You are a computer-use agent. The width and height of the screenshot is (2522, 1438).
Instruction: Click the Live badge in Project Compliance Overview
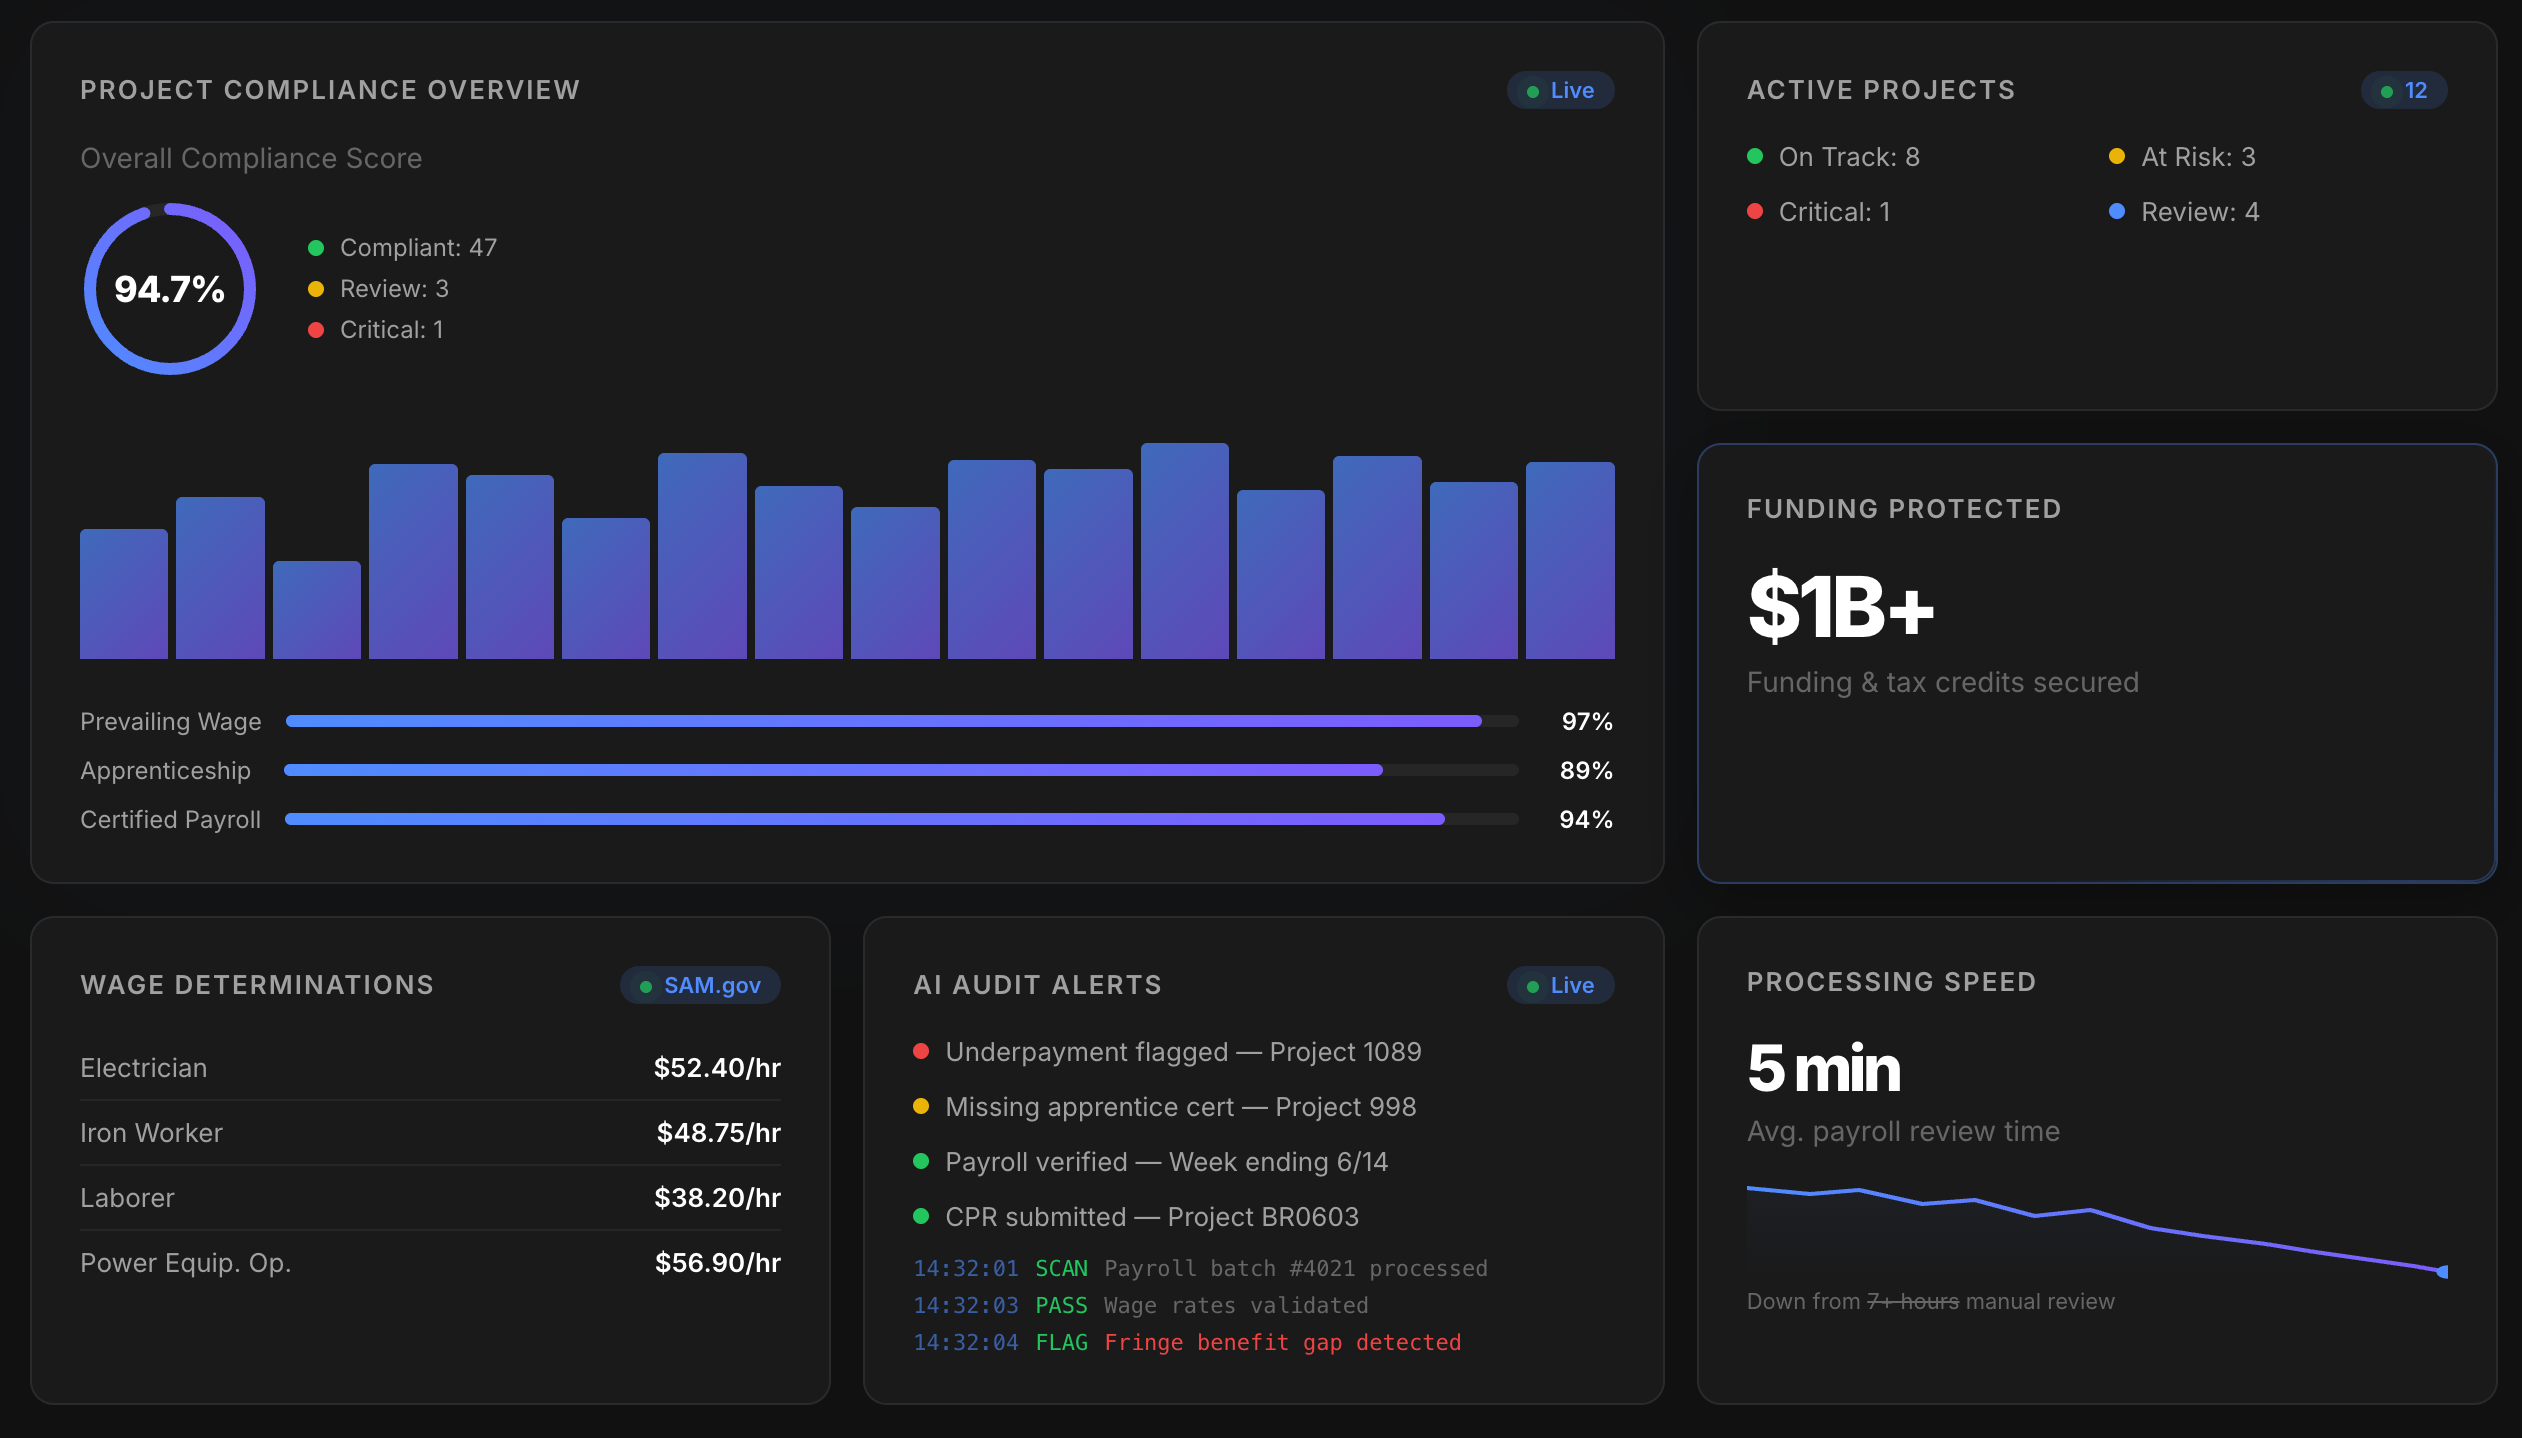tap(1560, 90)
